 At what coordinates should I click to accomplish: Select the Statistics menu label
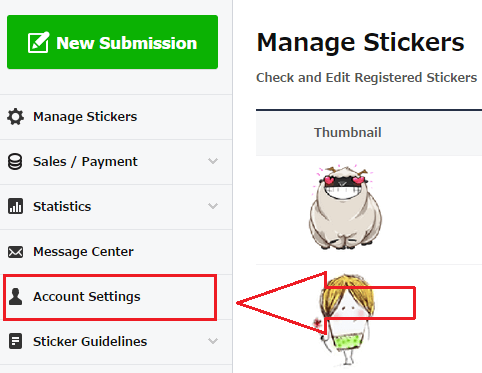pyautogui.click(x=62, y=207)
